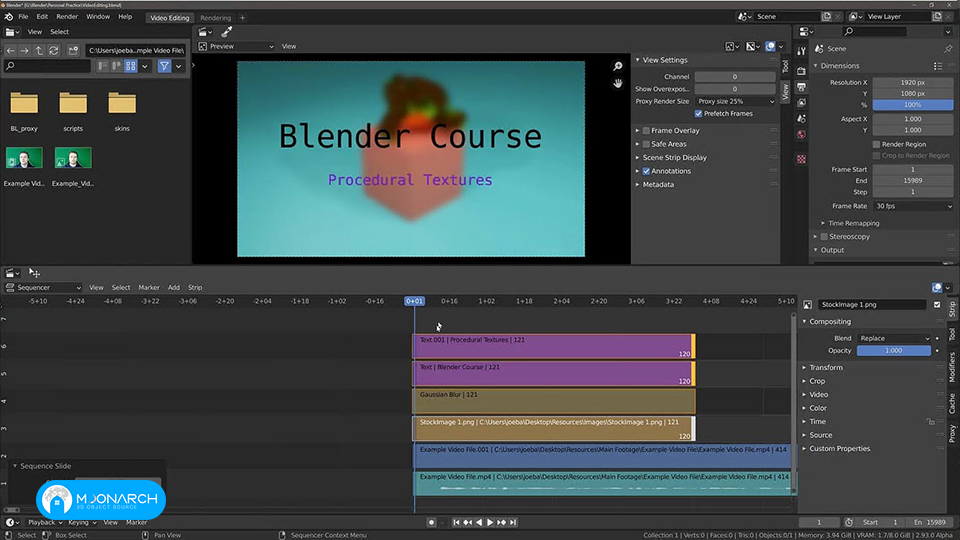This screenshot has width=960, height=540.
Task: Click the play button in timeline controls
Action: 490,522
